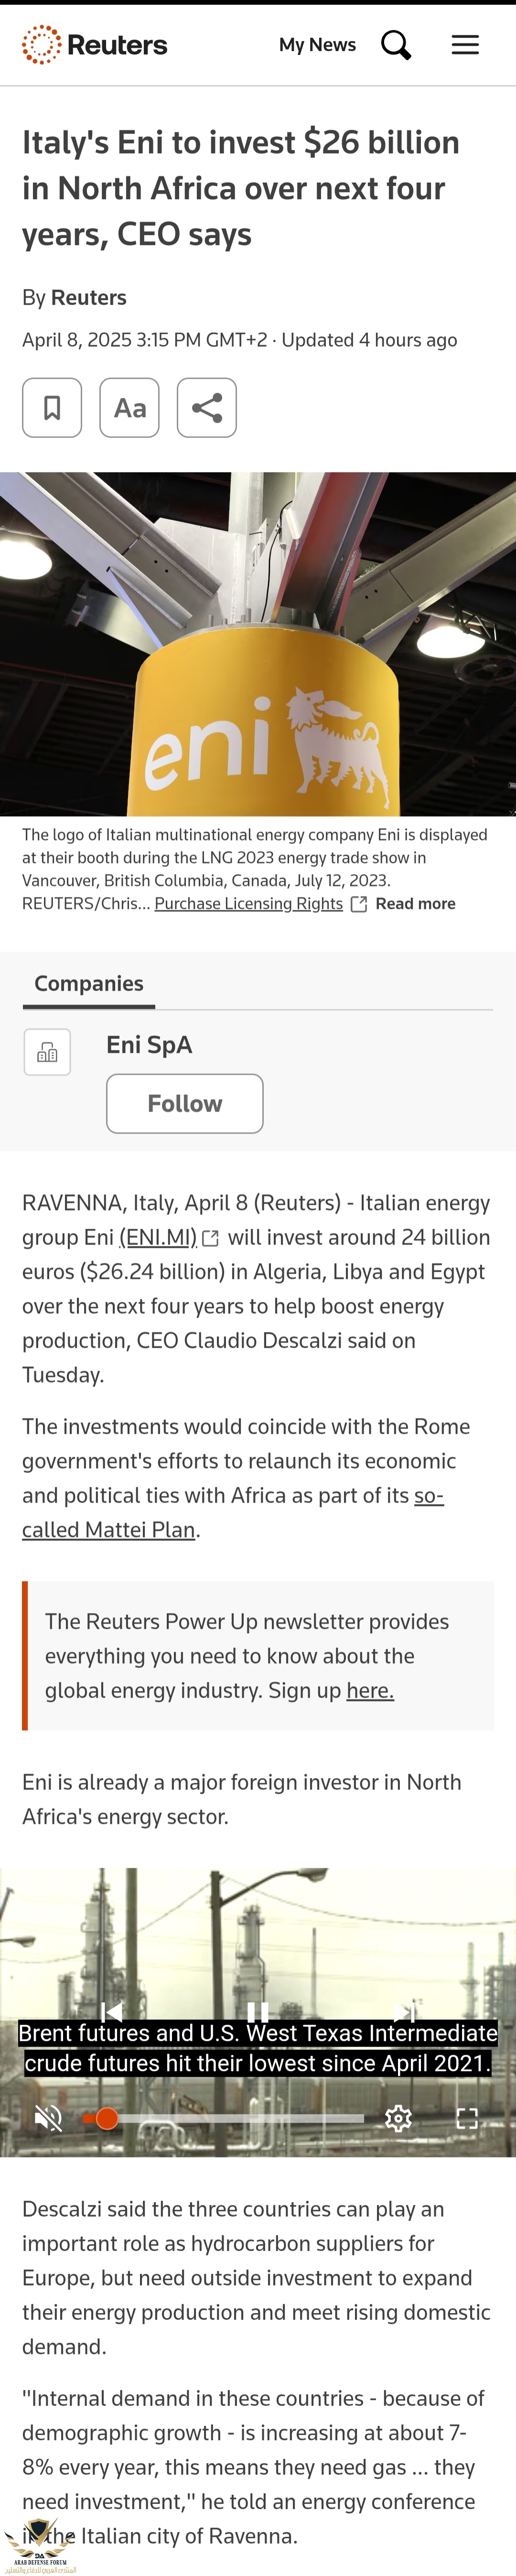Select the Companies tab
The height and width of the screenshot is (2576, 516).
click(x=89, y=984)
